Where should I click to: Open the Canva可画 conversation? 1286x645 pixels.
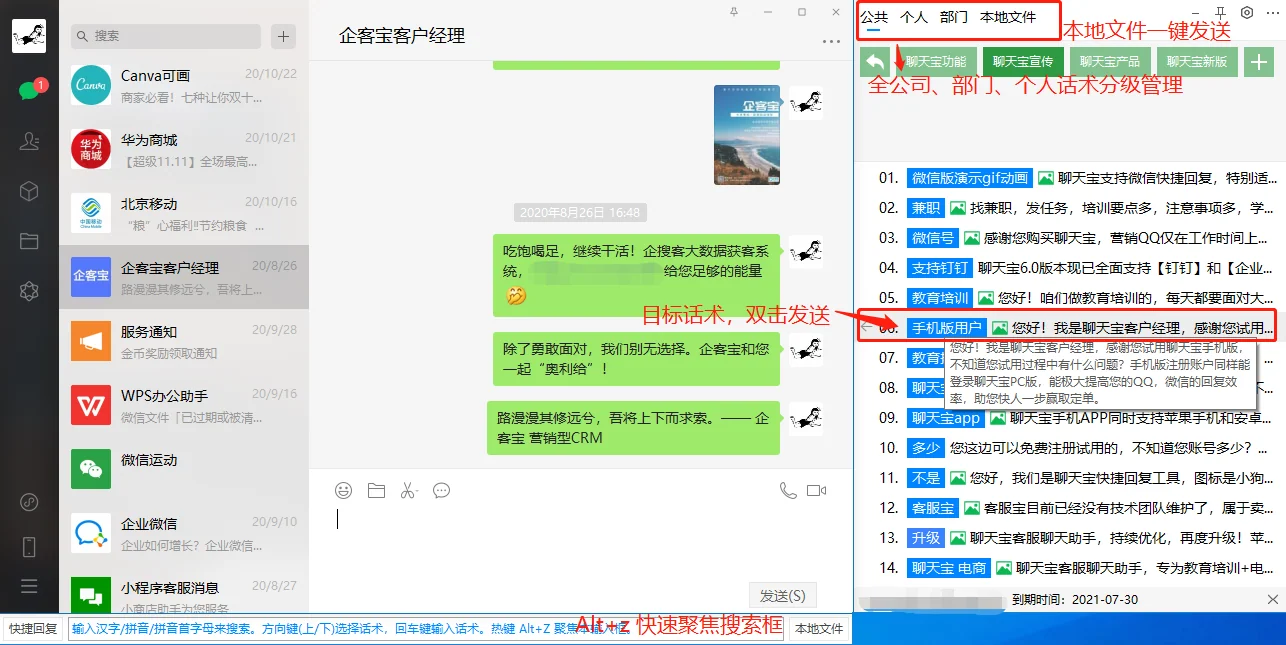point(184,86)
